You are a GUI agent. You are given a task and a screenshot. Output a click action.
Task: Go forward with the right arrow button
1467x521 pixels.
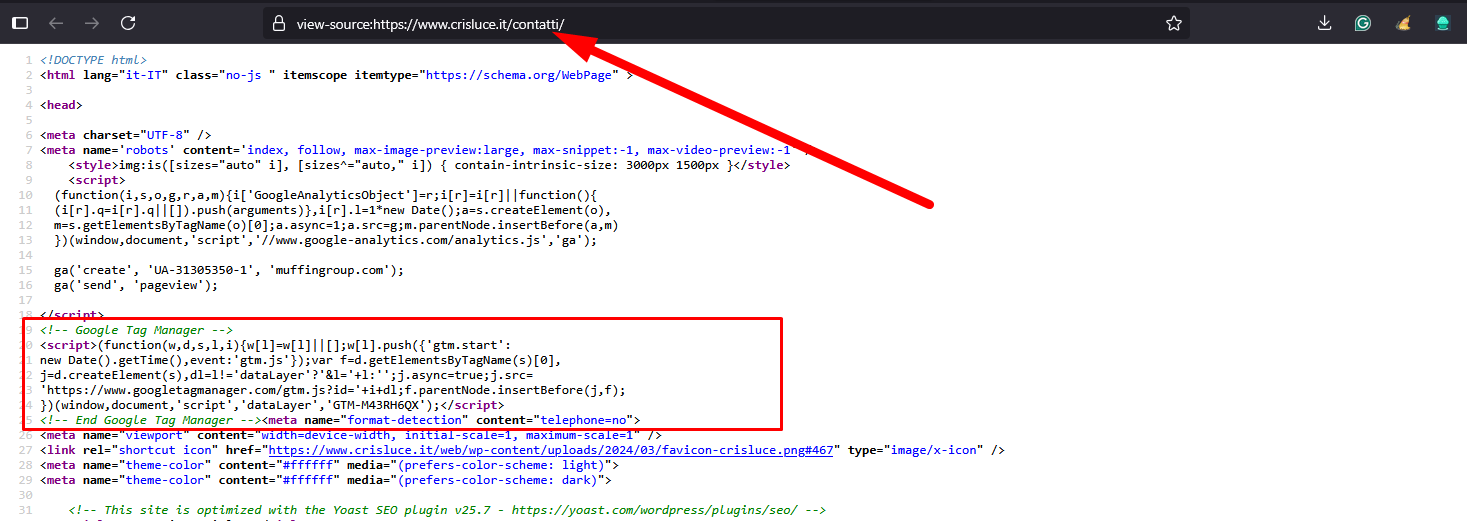click(92, 23)
